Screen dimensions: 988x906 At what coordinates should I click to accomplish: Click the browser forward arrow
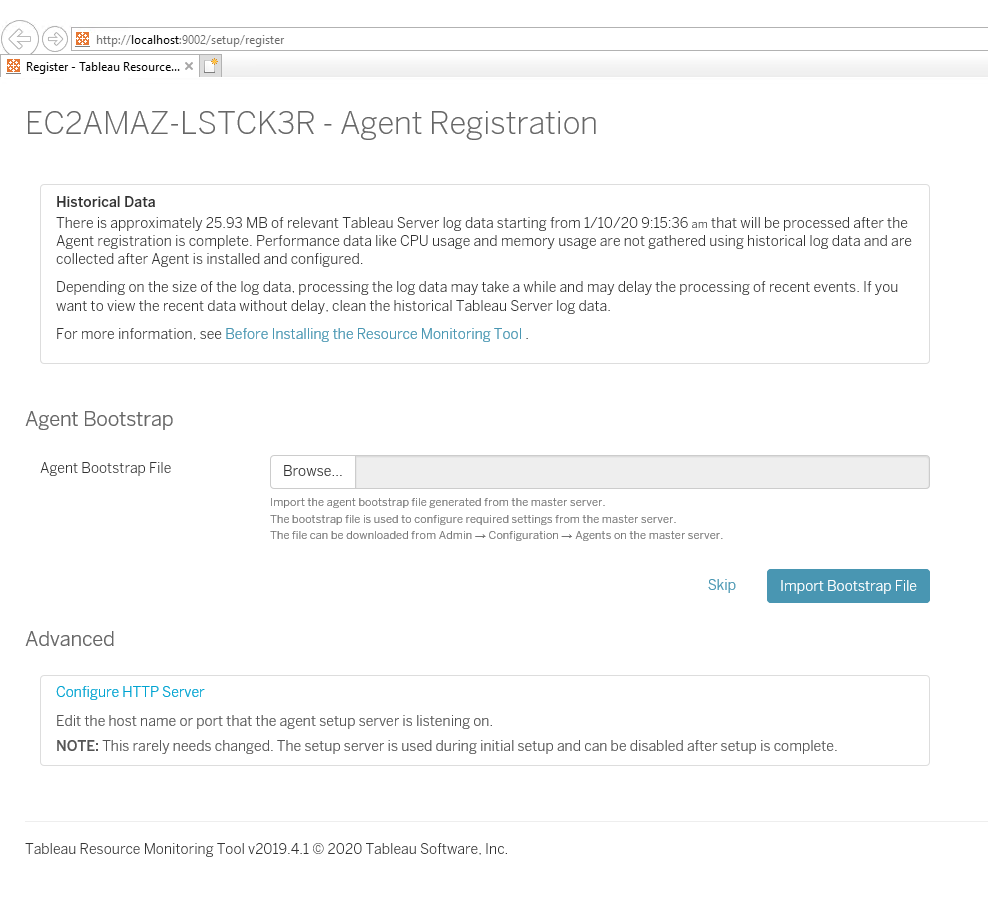coord(55,38)
